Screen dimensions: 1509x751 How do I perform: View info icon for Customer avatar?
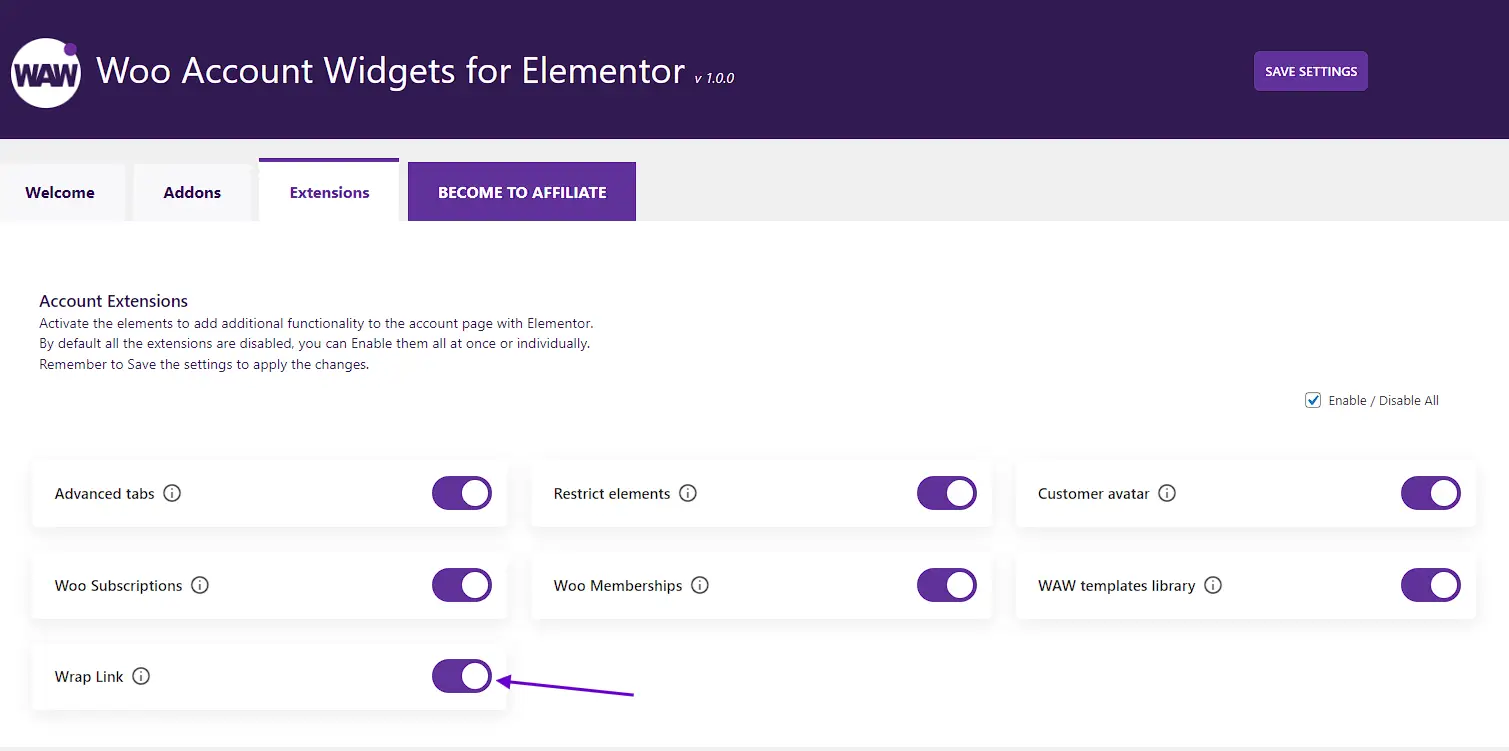pyautogui.click(x=1167, y=493)
